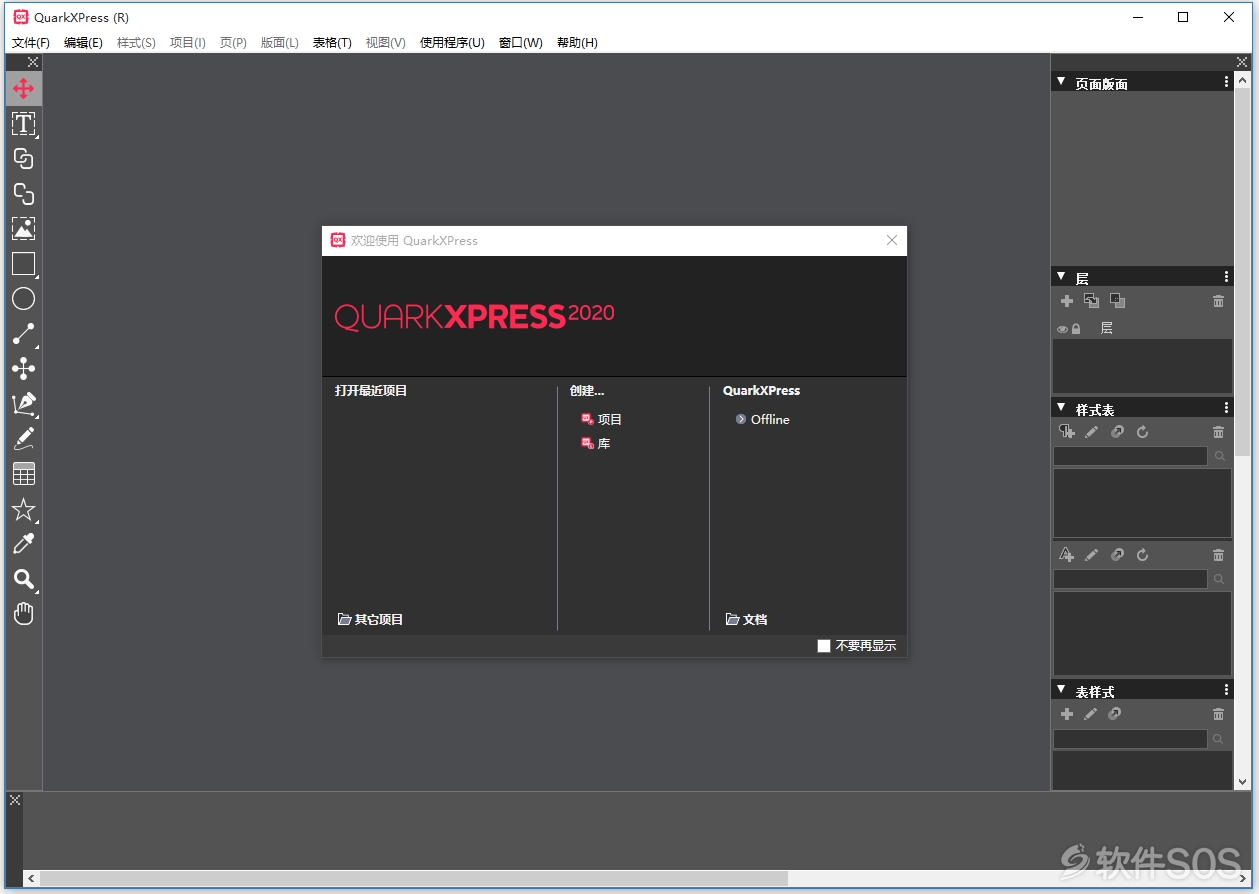
Task: Select the Pan hand tool
Action: 23,614
